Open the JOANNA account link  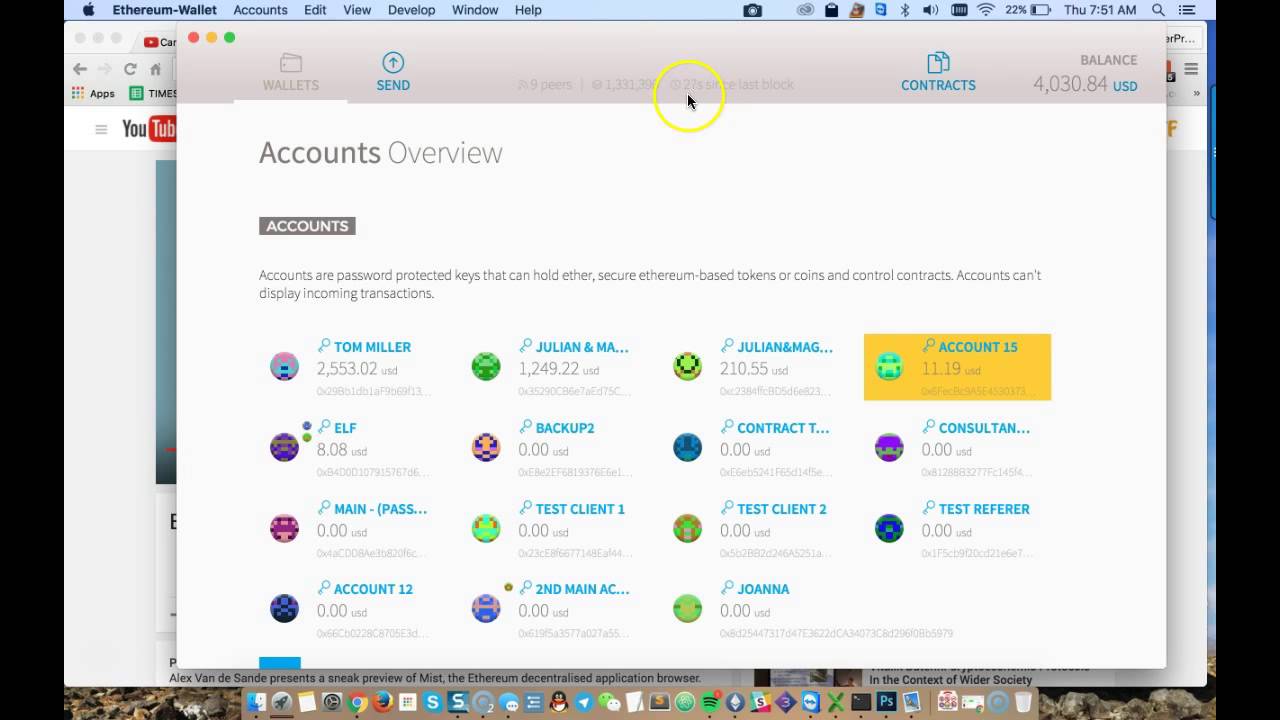tap(763, 589)
